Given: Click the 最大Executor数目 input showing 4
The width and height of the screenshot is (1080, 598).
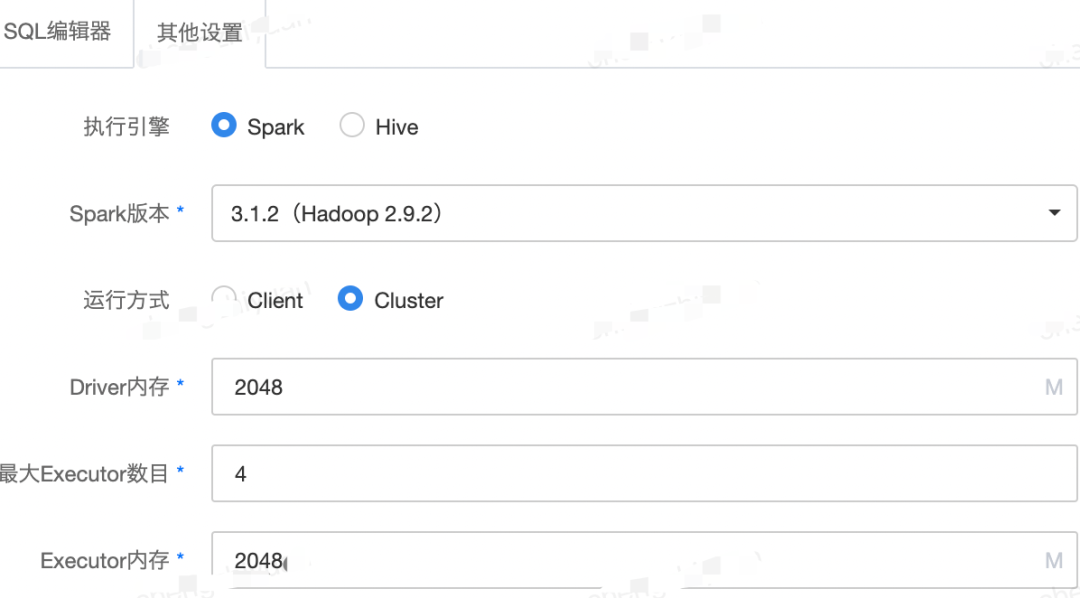Looking at the screenshot, I should 644,474.
